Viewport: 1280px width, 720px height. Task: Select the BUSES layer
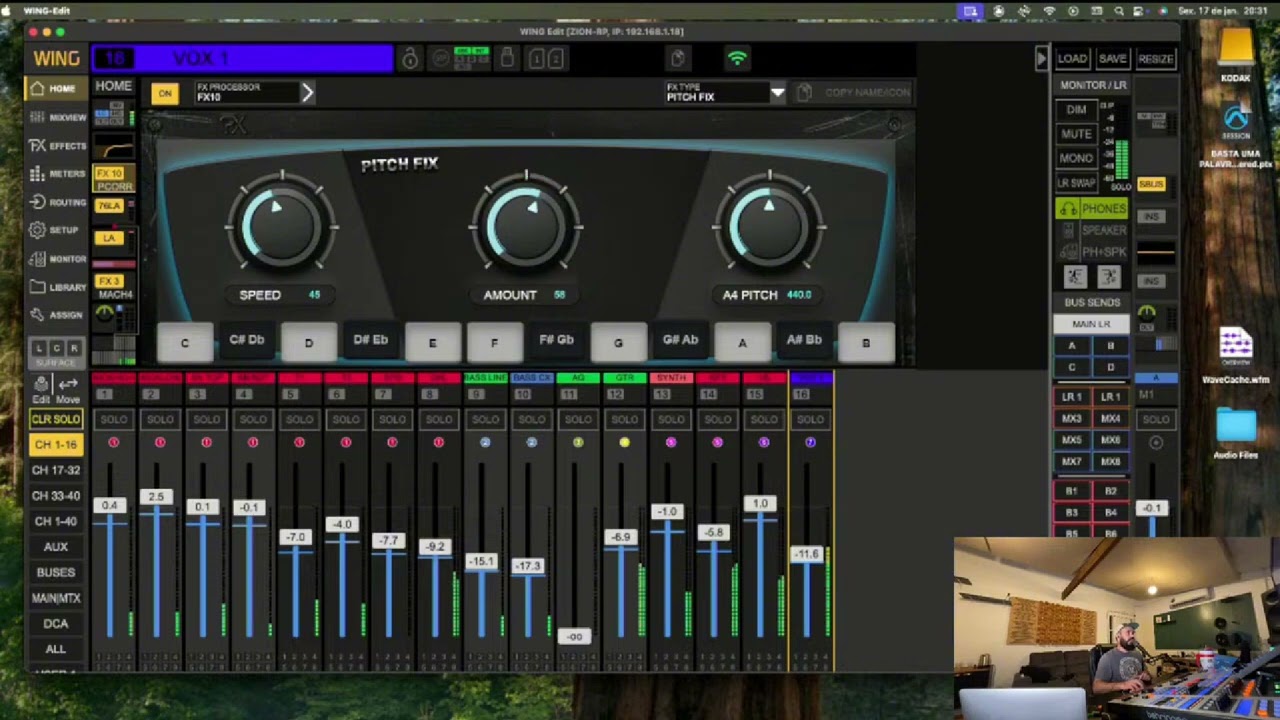point(55,572)
